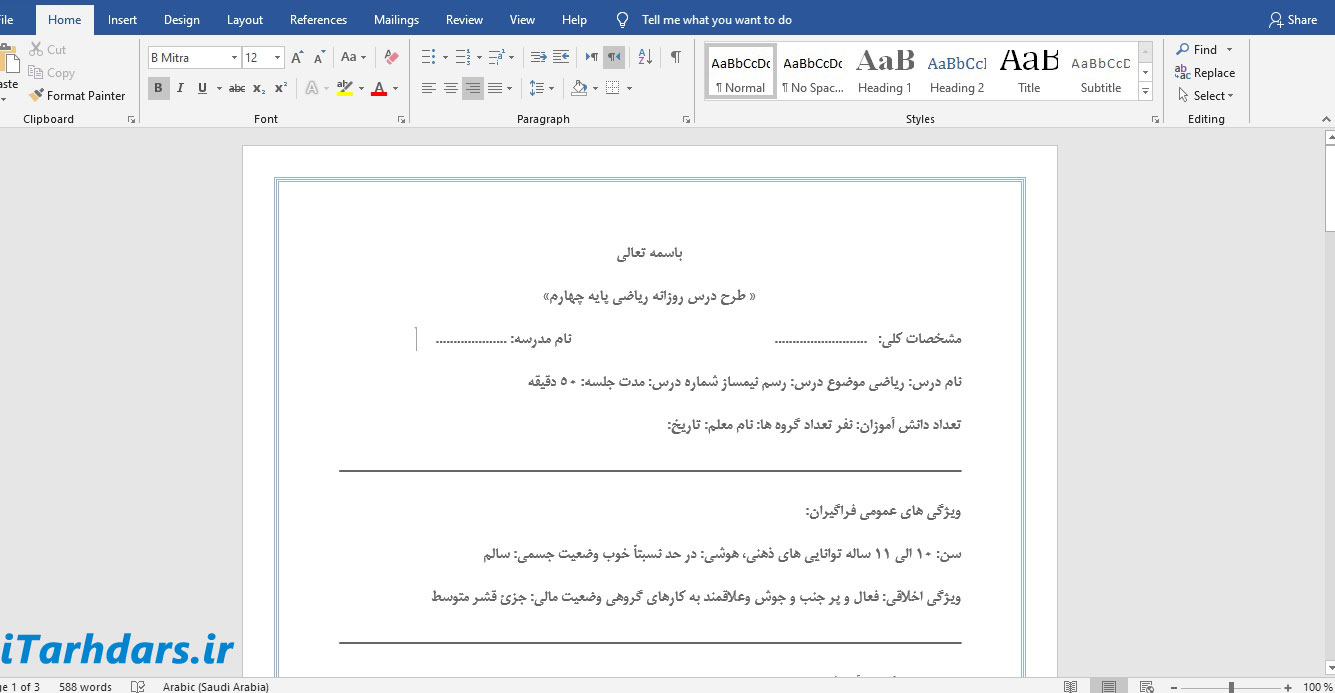1335x693 pixels.
Task: Apply subscript formatting
Action: tap(259, 88)
